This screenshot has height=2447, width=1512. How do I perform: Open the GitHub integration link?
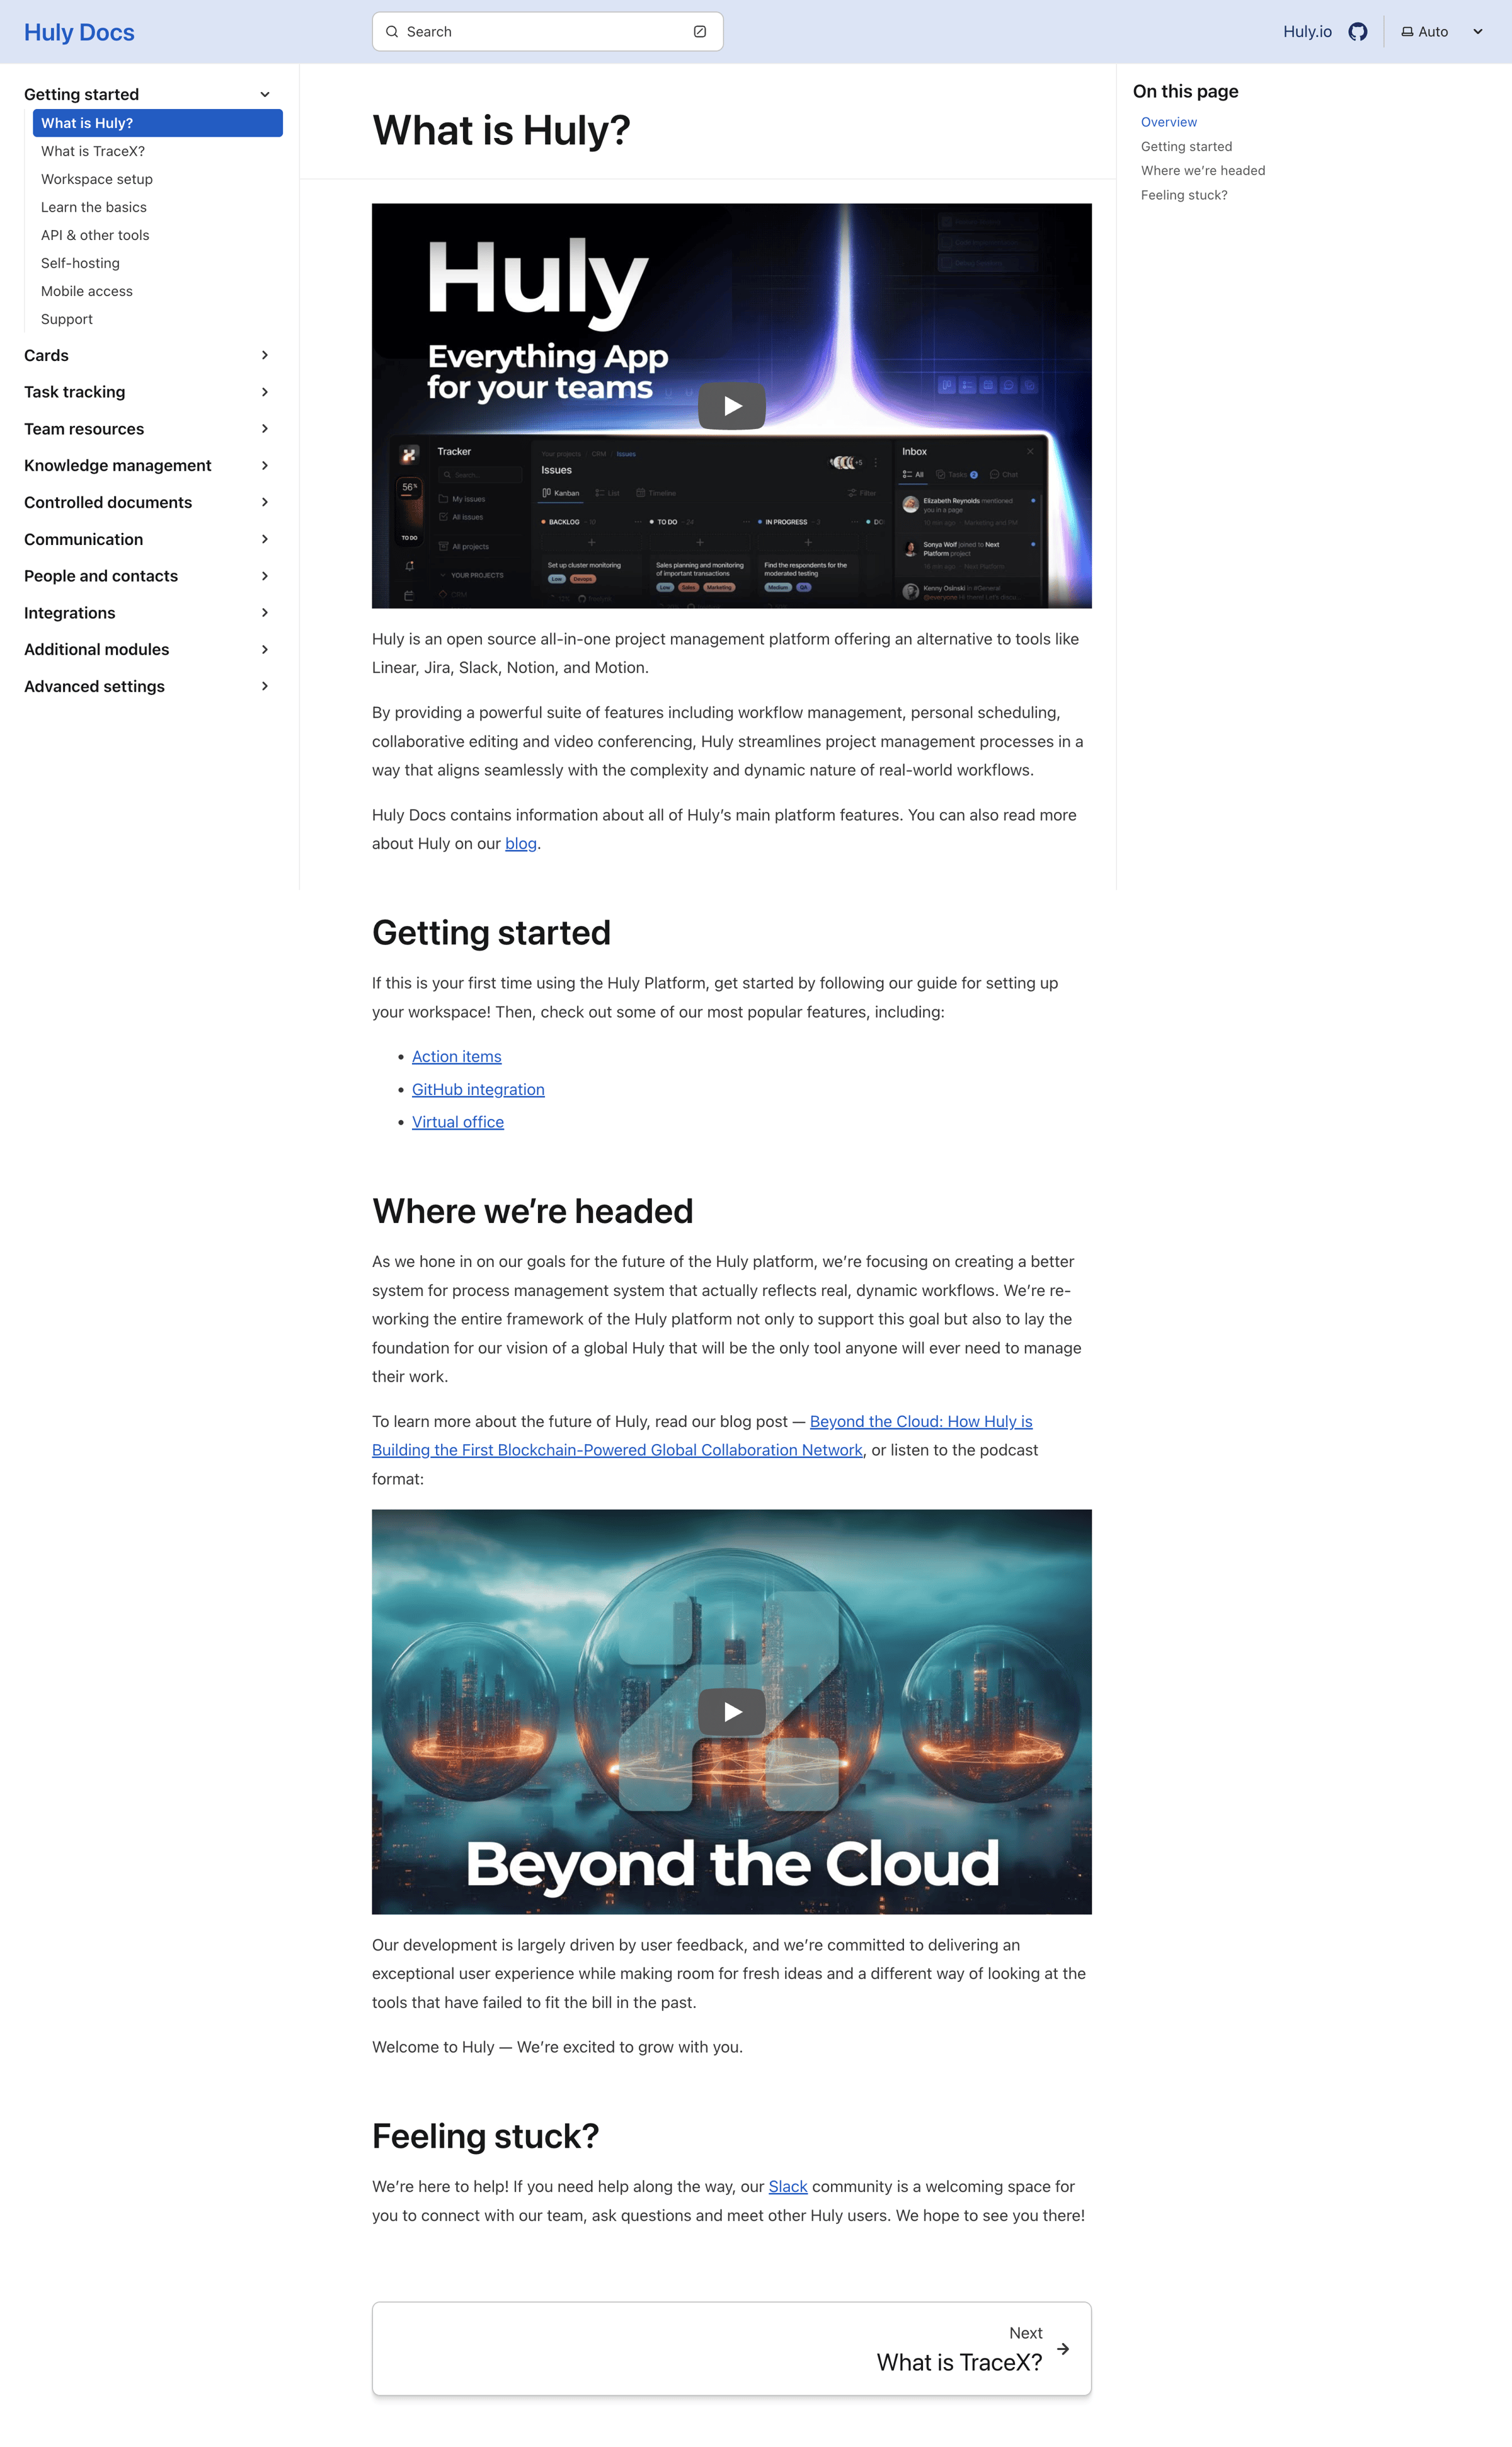point(478,1089)
